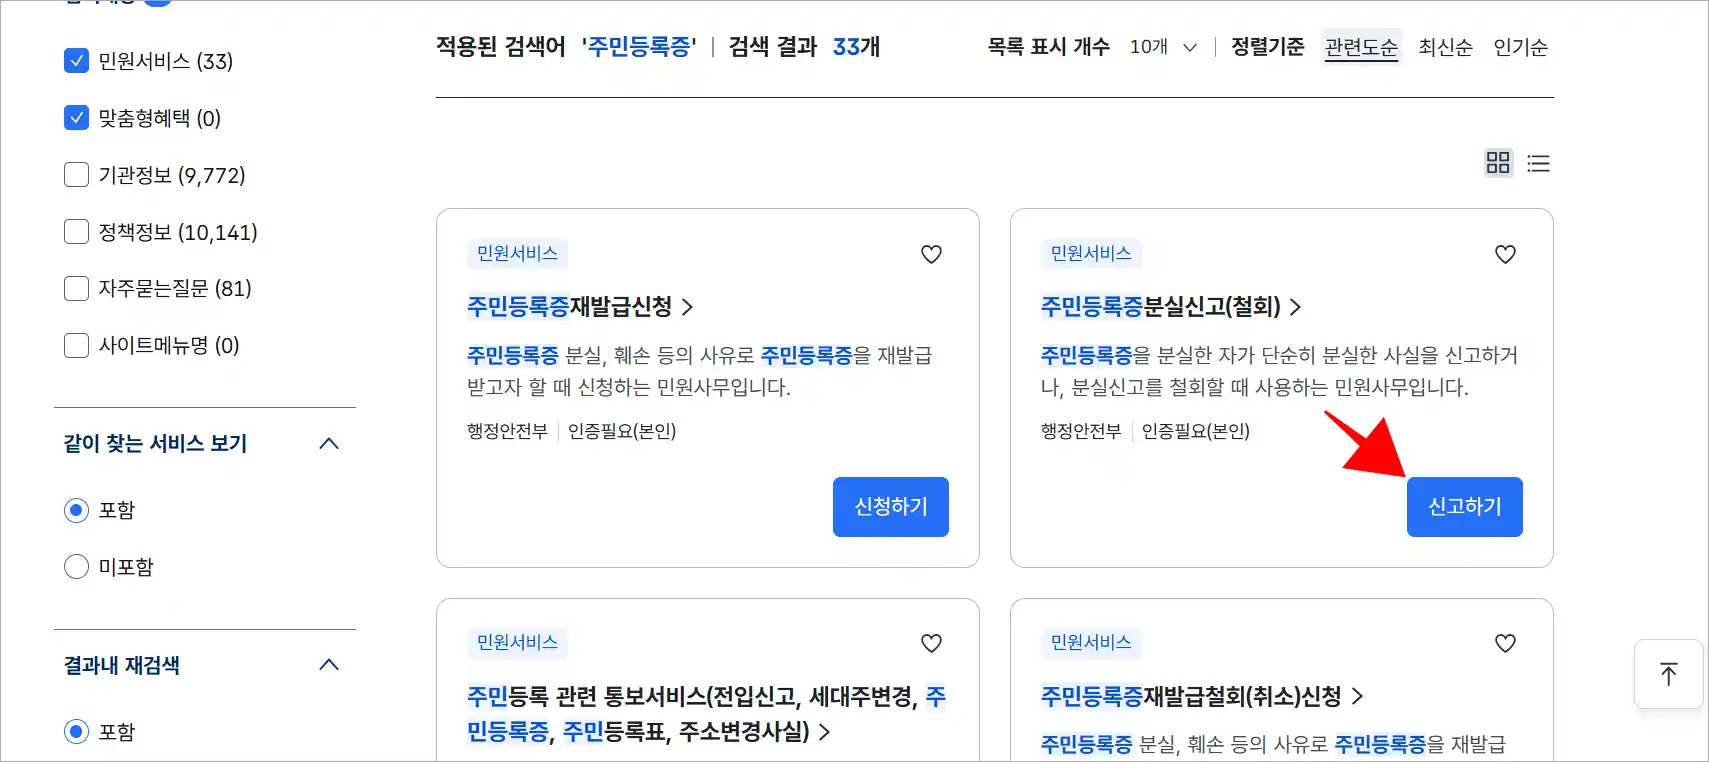Select 미포함 under 같이 찾는 서비스 보기
This screenshot has width=1709, height=762.
76,566
